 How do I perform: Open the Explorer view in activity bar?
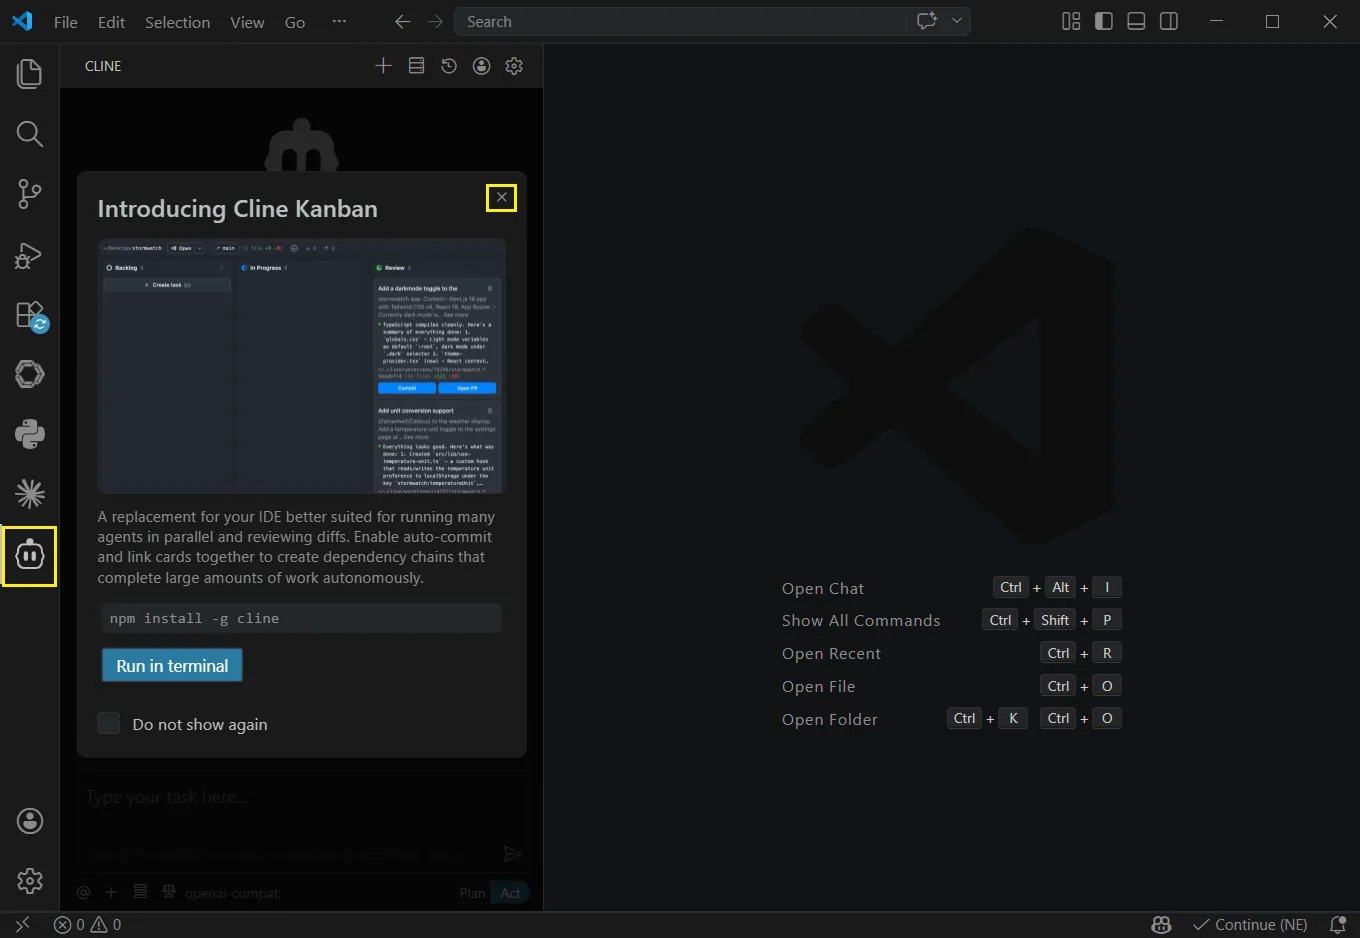pos(30,73)
